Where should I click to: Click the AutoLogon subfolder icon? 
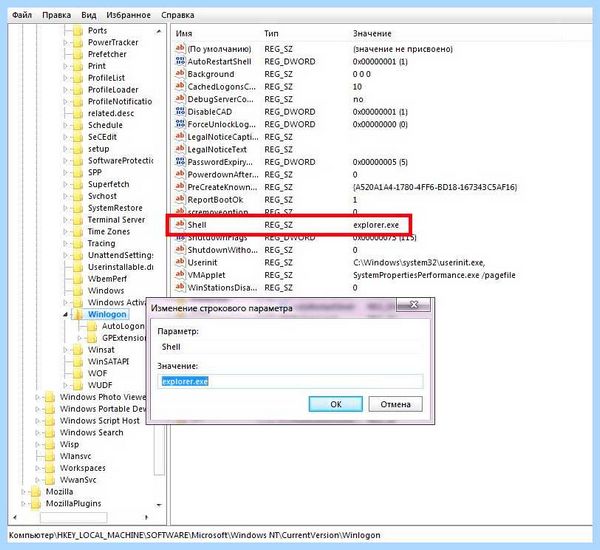(x=92, y=326)
